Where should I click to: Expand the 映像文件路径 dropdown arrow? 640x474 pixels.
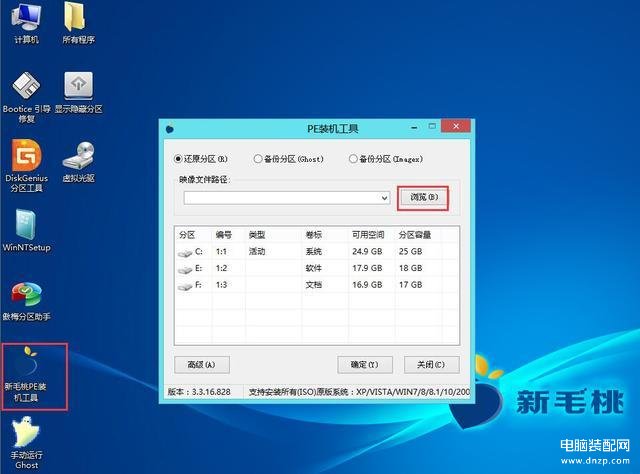click(385, 198)
